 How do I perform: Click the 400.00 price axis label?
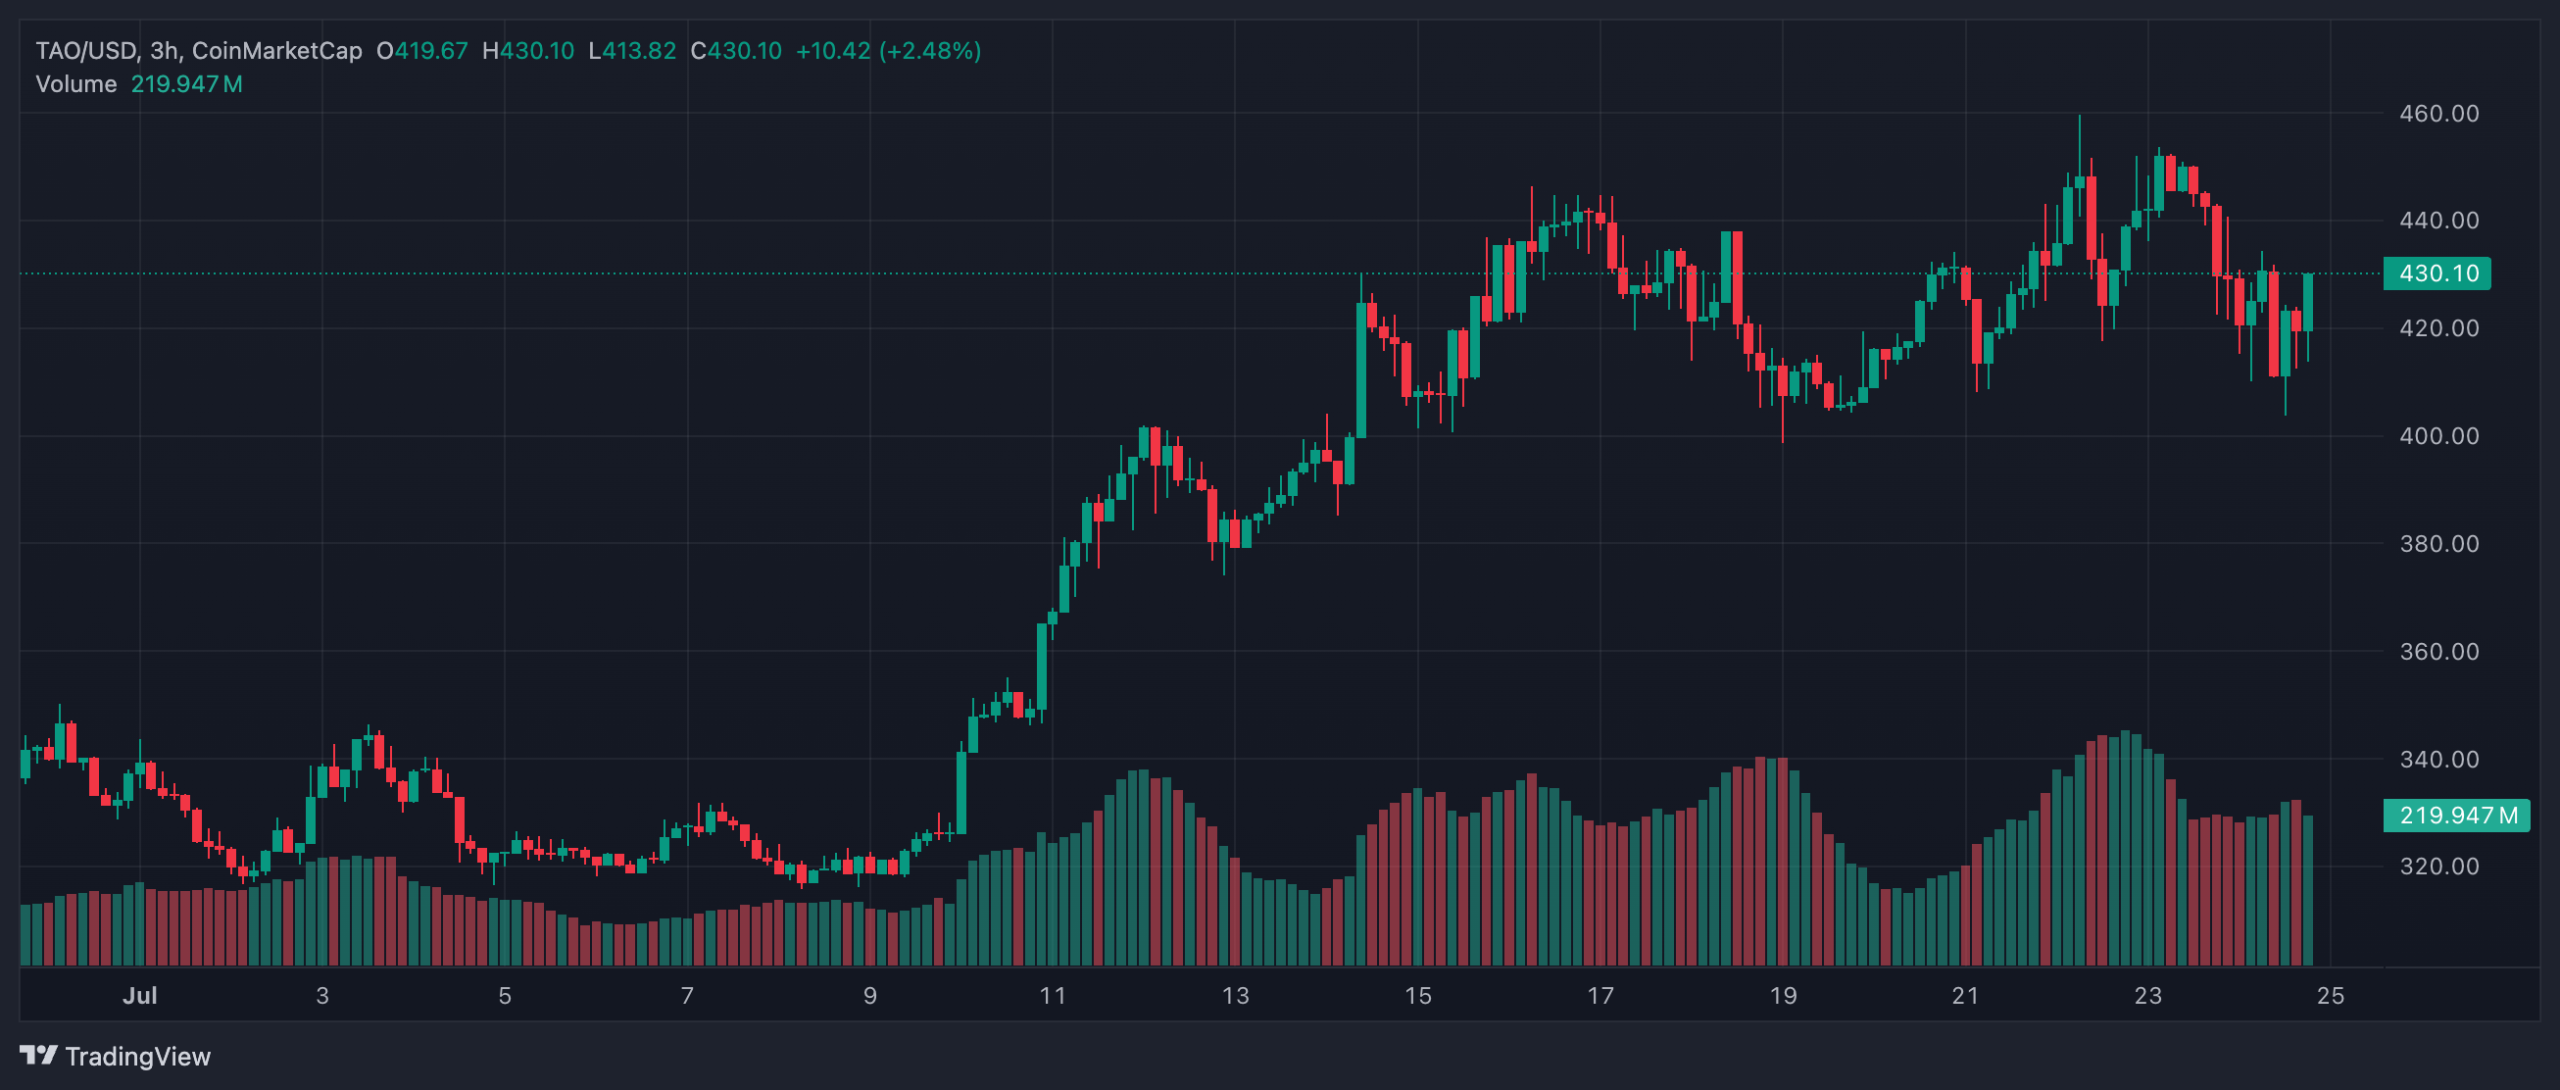(2439, 436)
